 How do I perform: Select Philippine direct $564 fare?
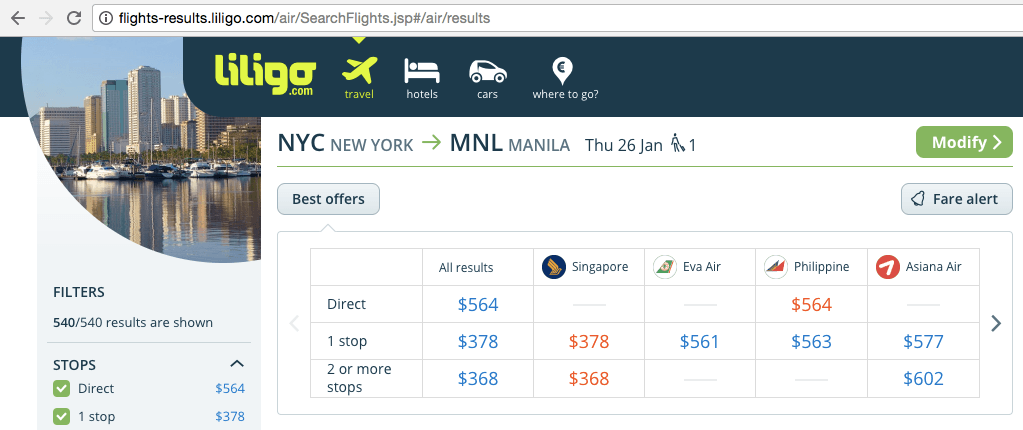coord(811,305)
